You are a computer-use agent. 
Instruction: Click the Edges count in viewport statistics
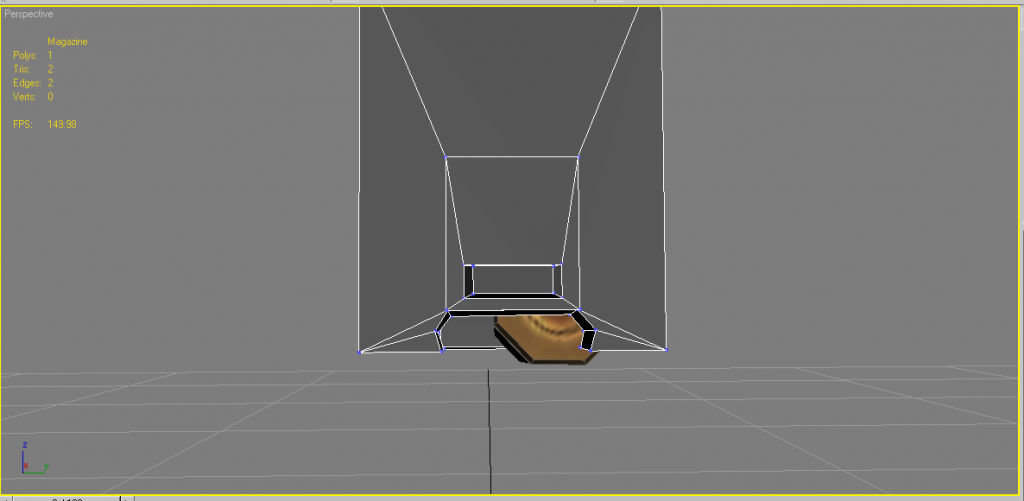50,83
